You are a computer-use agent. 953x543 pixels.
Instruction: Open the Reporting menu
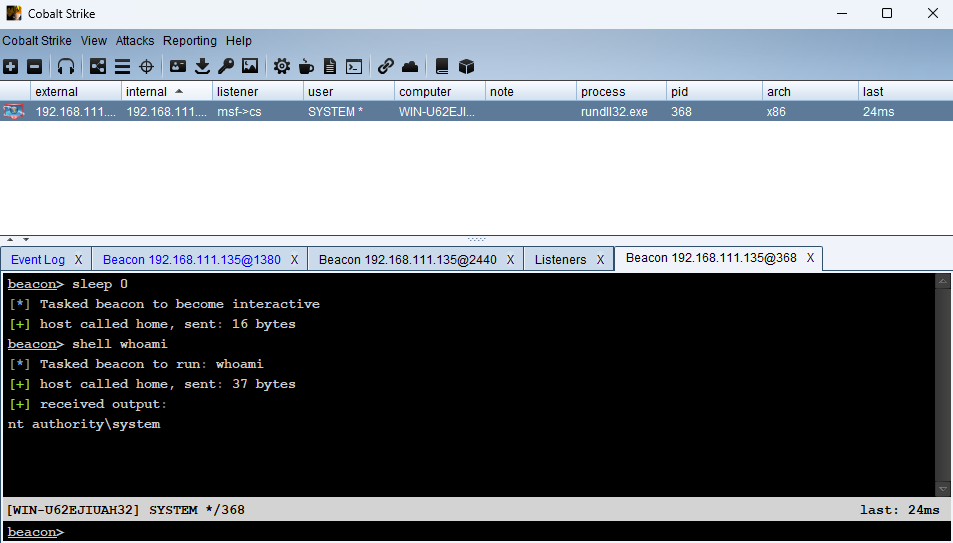pyautogui.click(x=190, y=41)
